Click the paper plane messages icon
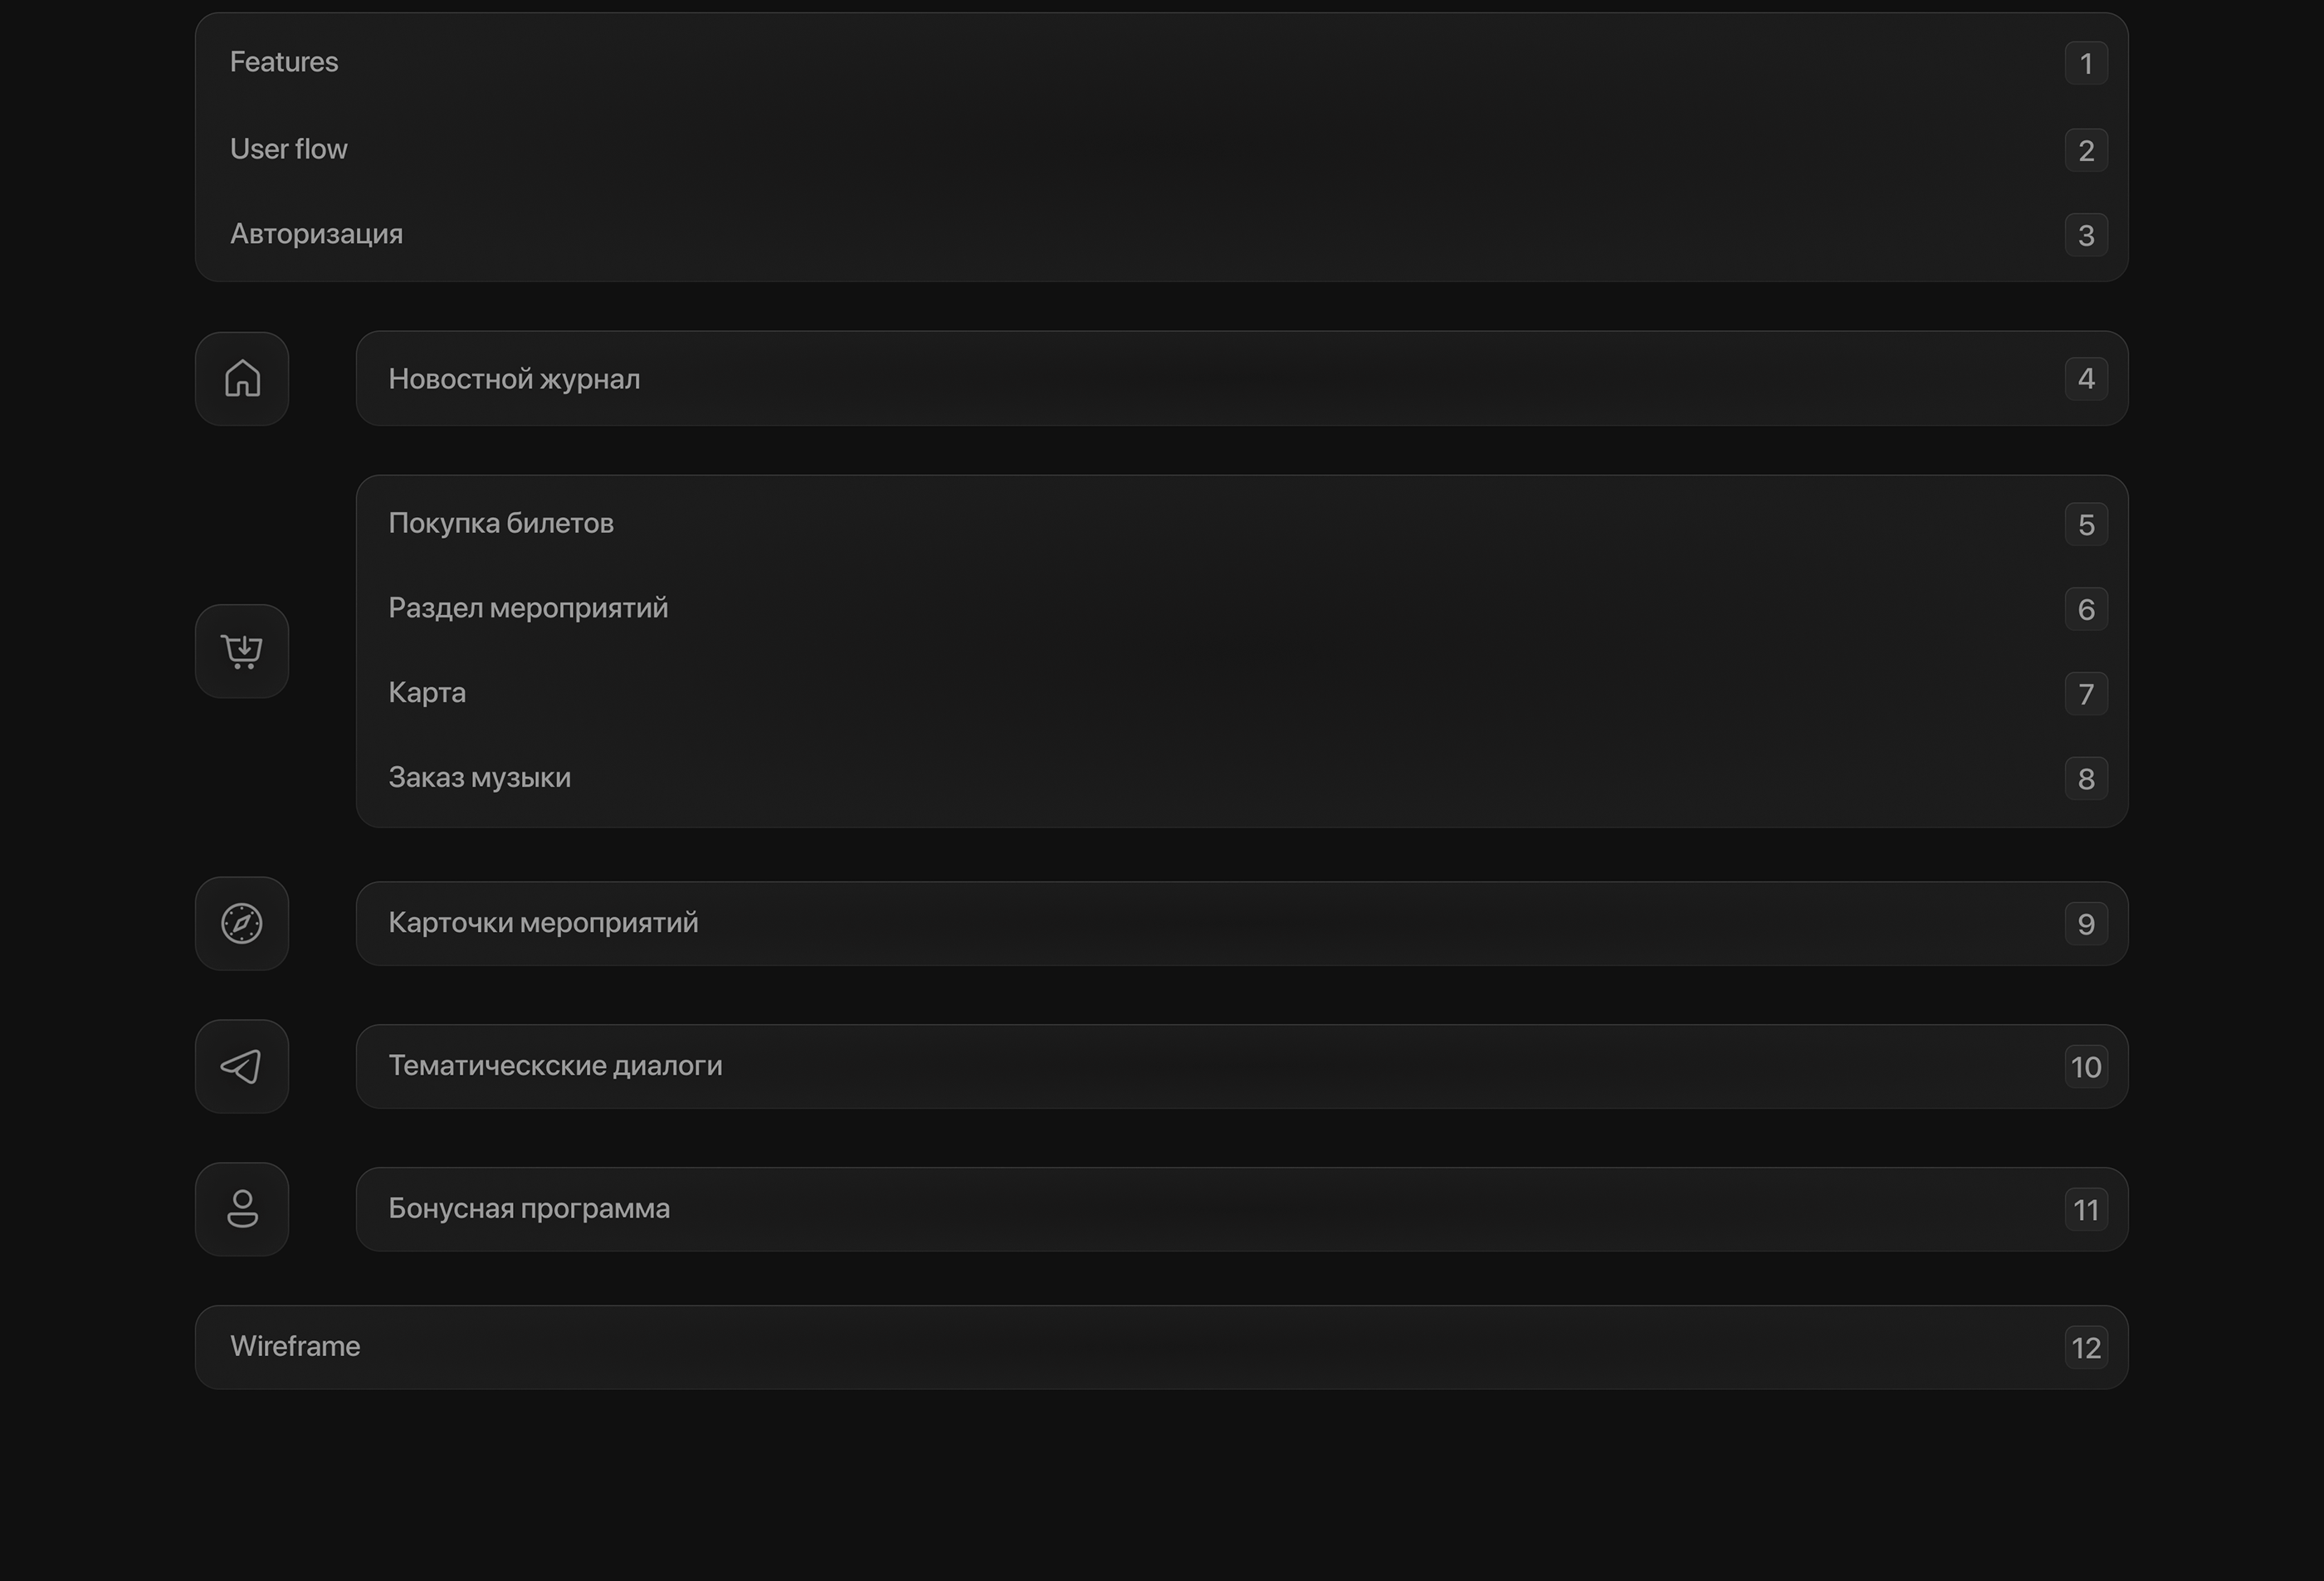 (242, 1066)
